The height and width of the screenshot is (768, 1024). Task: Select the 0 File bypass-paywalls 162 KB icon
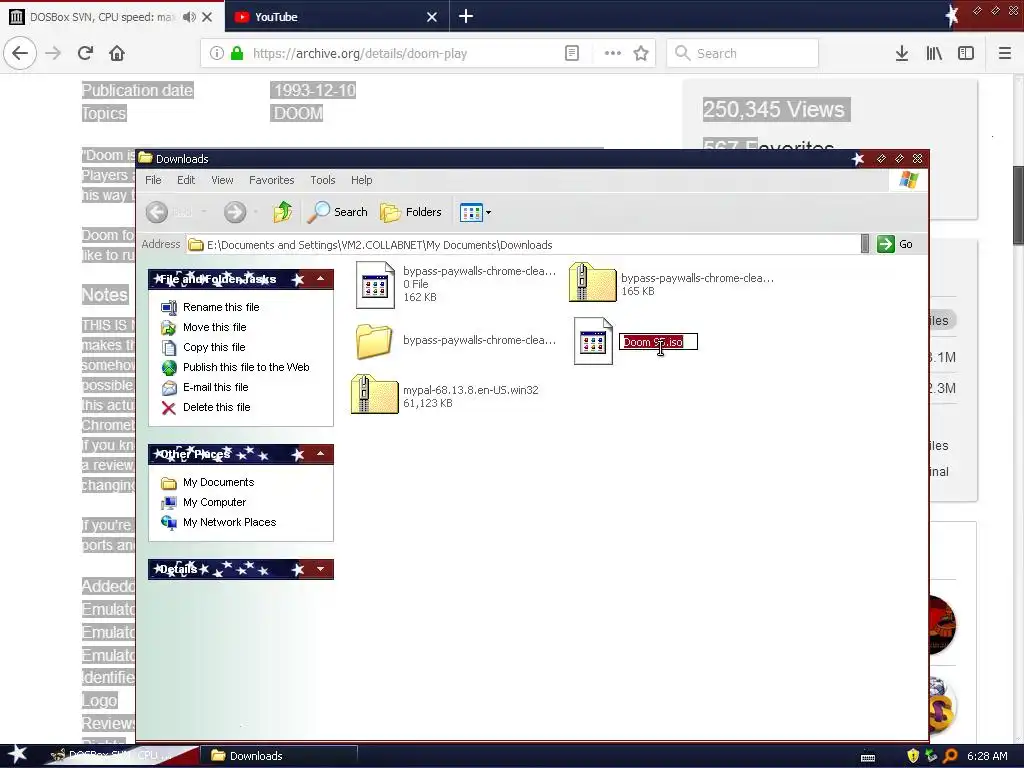[376, 285]
